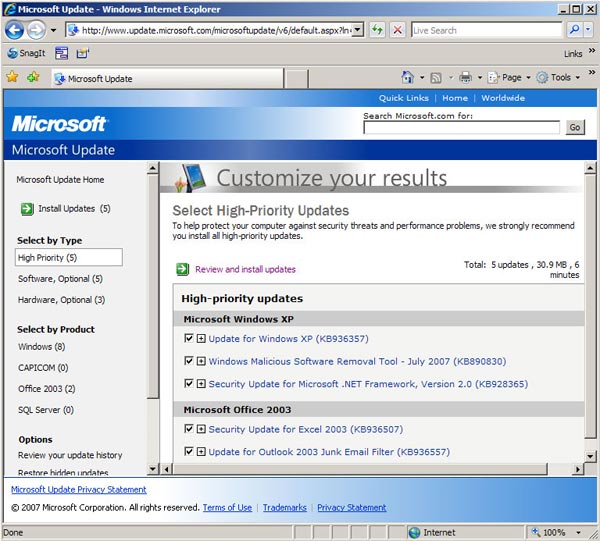Expand details for Outlook Junk Email Filter update
600x541 pixels.
point(201,452)
